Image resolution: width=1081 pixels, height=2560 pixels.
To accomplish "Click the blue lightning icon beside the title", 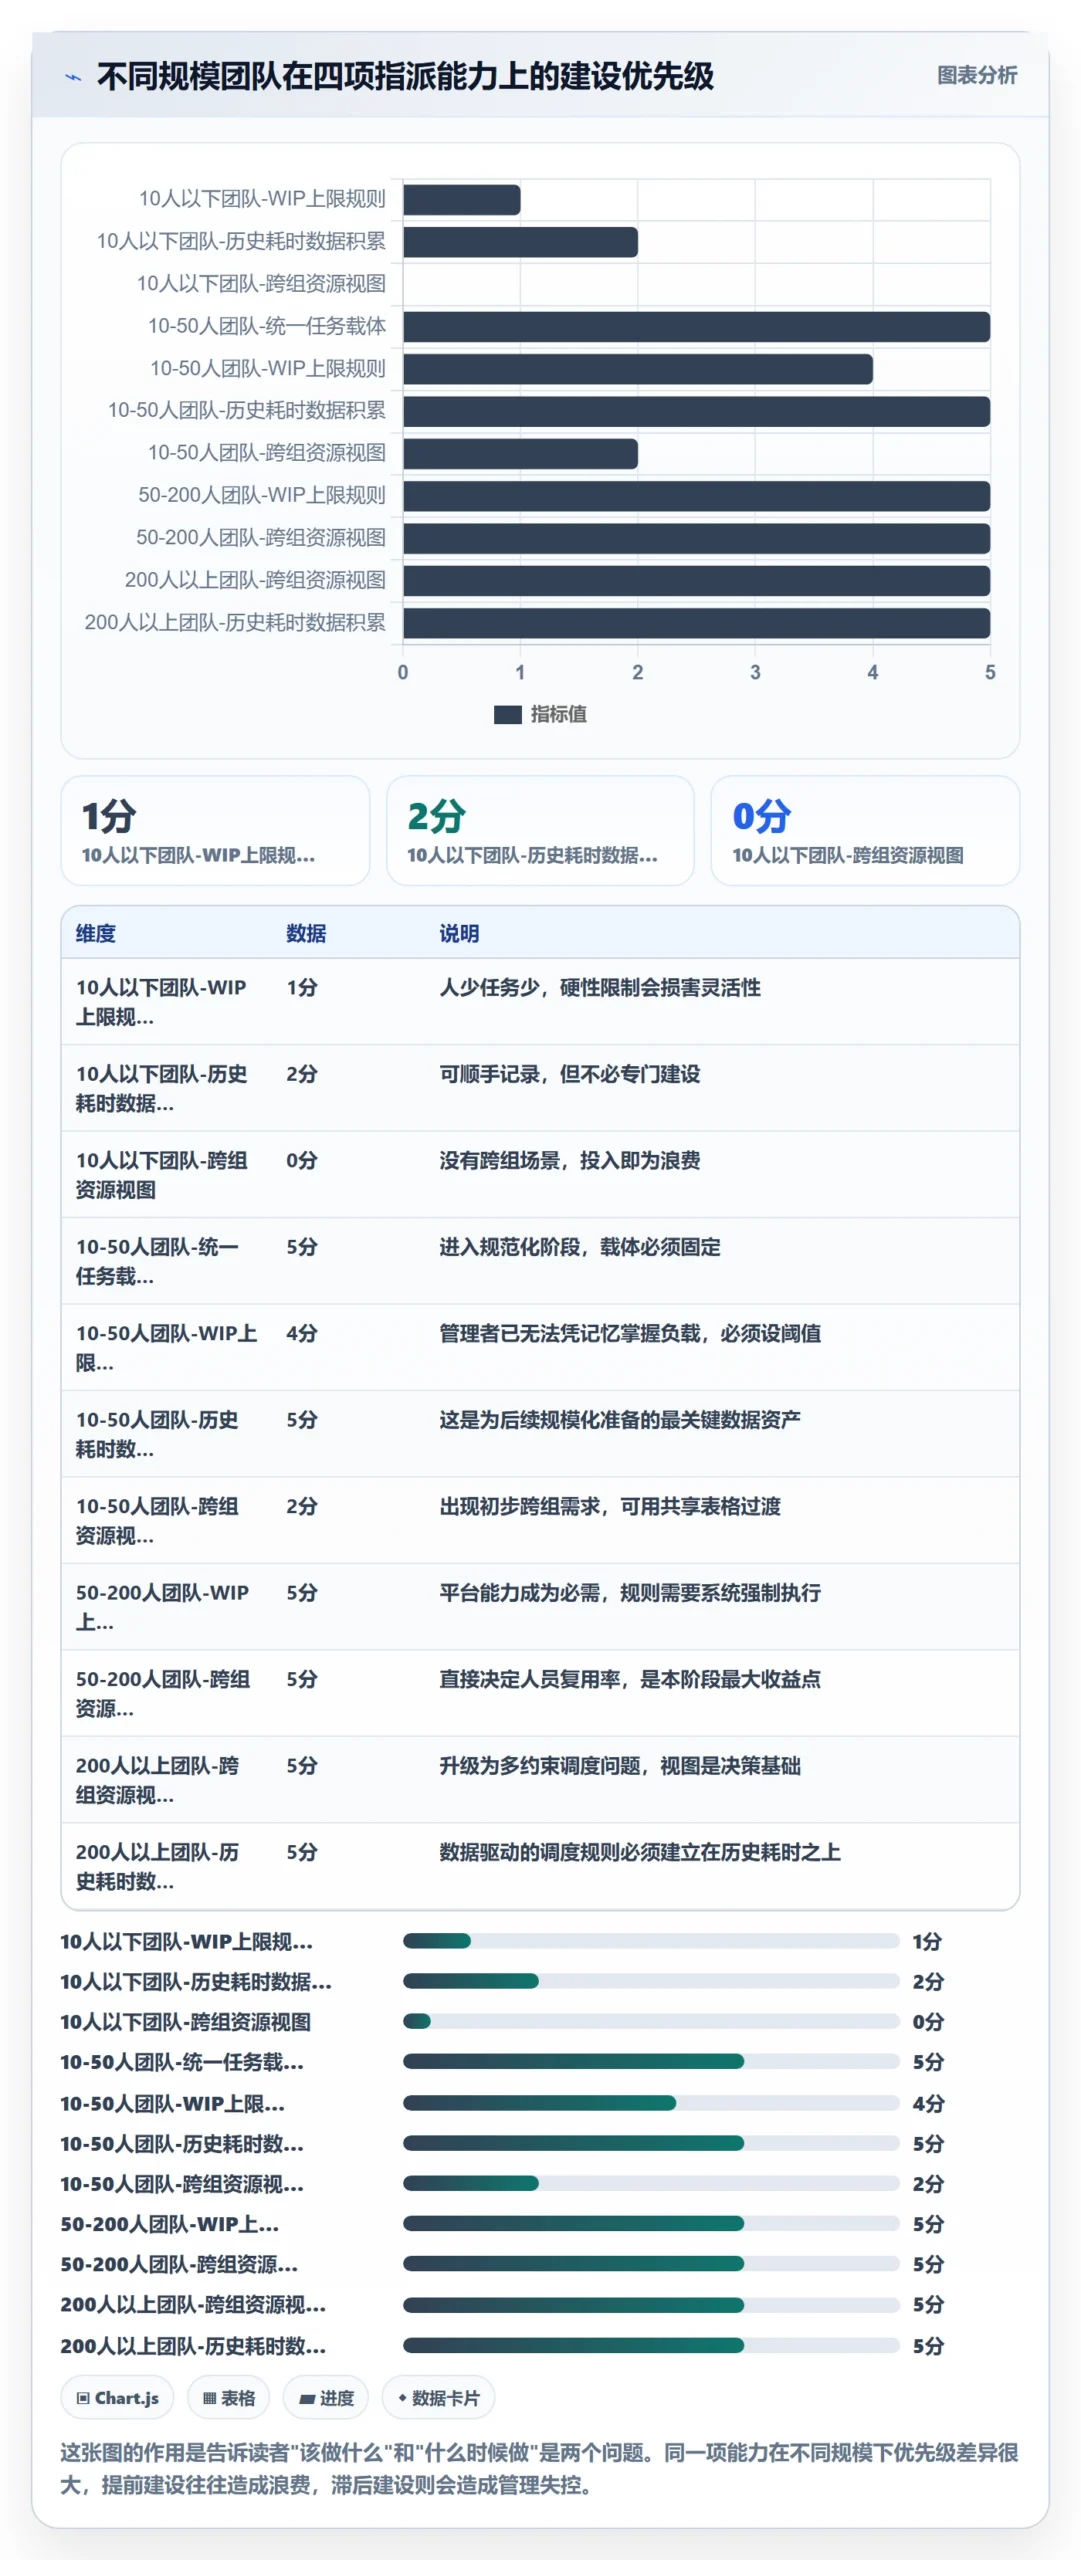I will [73, 77].
